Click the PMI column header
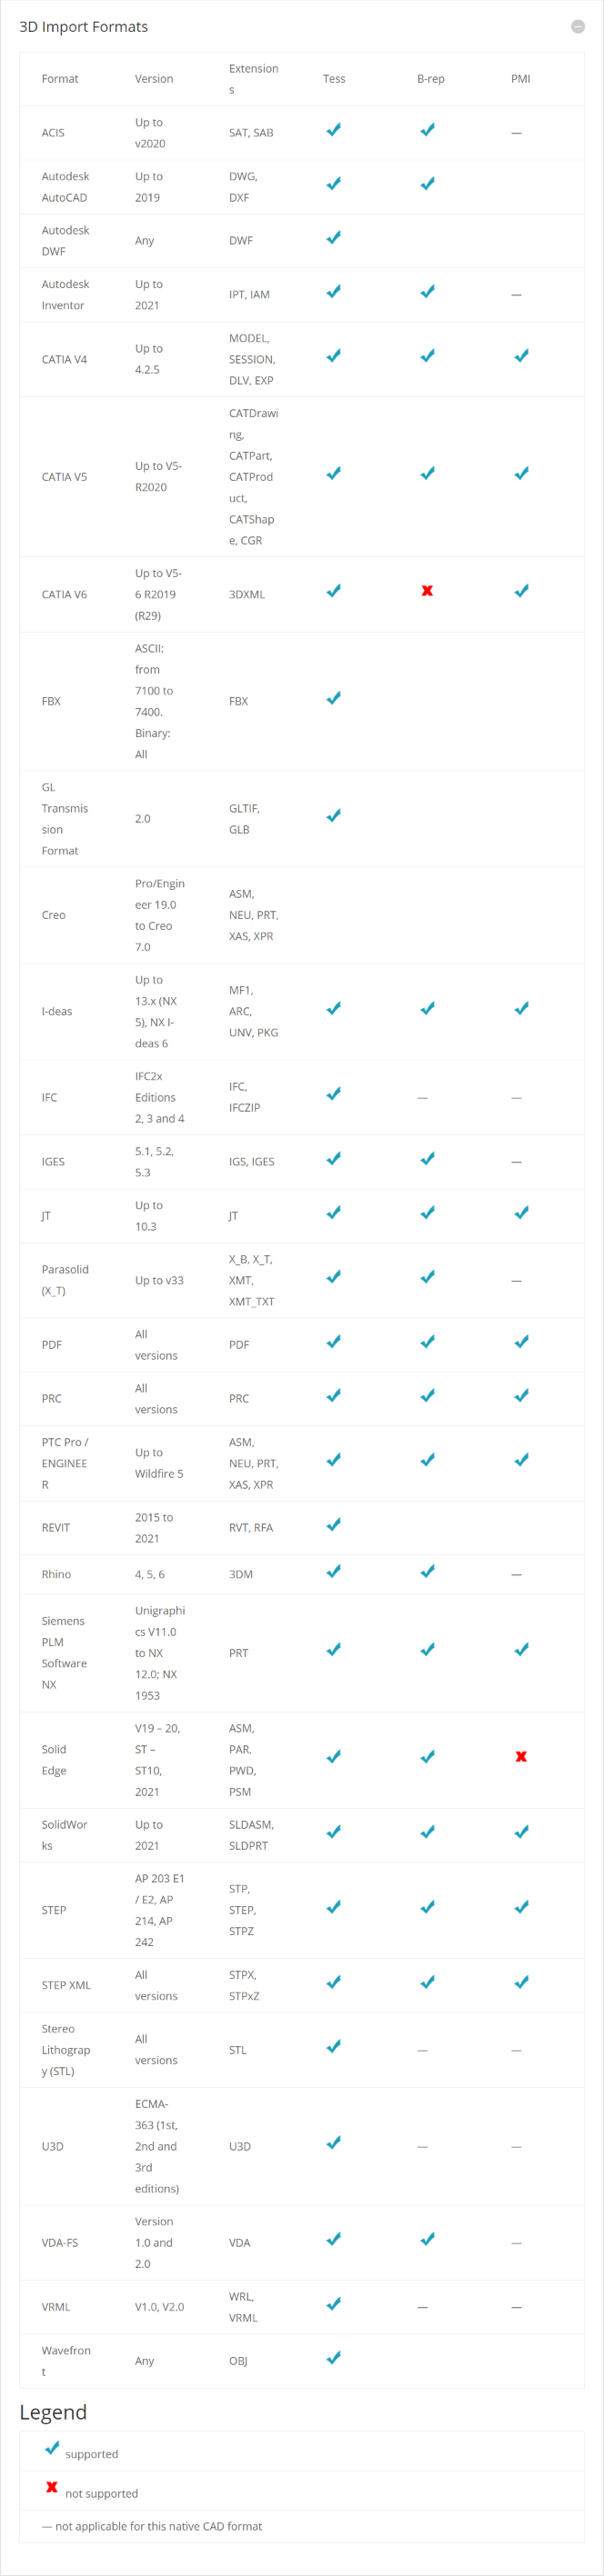 520,79
